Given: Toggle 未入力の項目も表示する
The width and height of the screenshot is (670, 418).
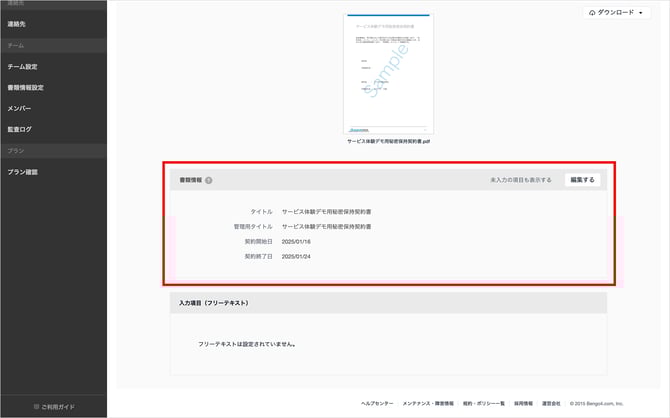Looking at the screenshot, I should pyautogui.click(x=520, y=180).
